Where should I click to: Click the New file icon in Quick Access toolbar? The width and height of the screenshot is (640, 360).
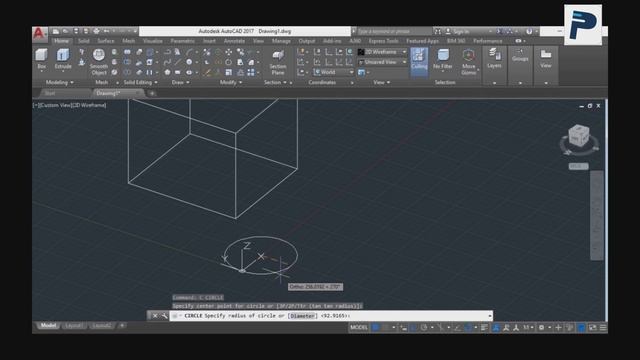(x=56, y=31)
